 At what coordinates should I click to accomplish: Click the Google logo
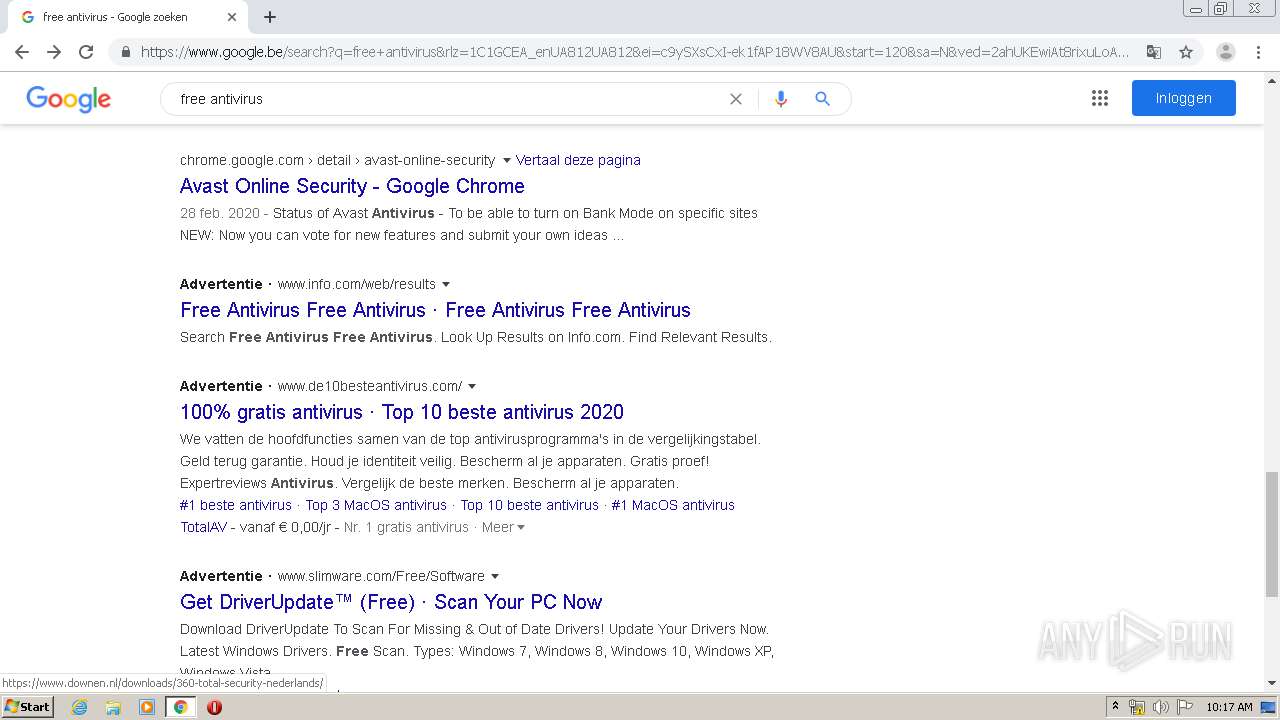(68, 99)
